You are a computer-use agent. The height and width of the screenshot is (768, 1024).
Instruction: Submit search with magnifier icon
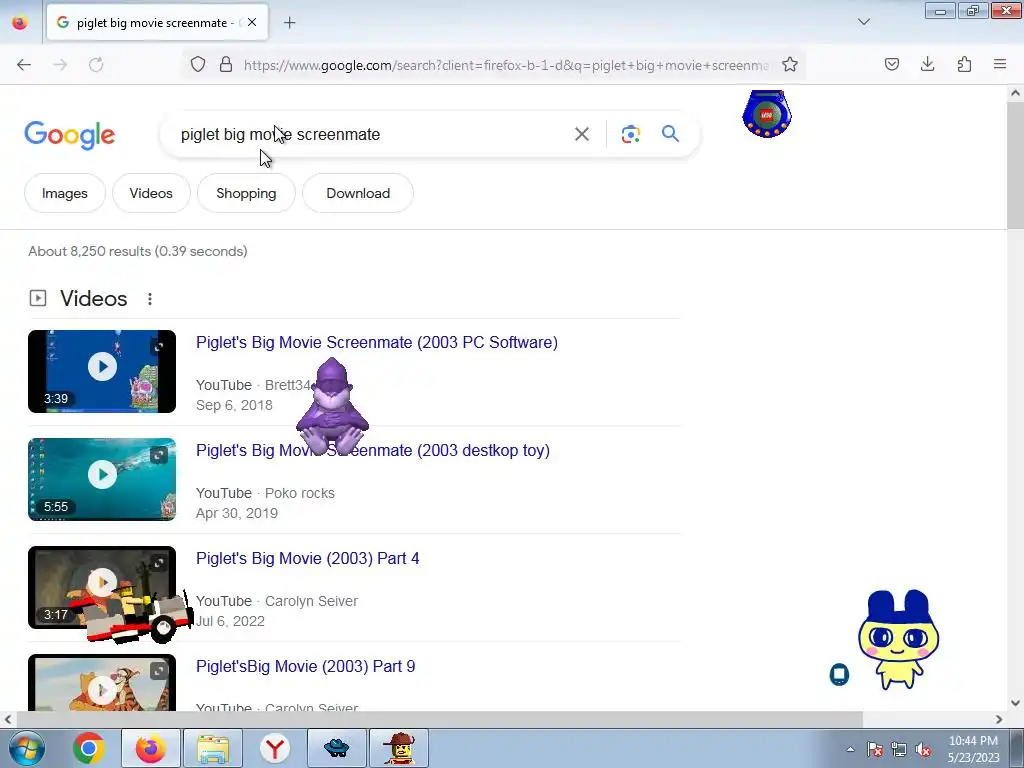tap(671, 134)
